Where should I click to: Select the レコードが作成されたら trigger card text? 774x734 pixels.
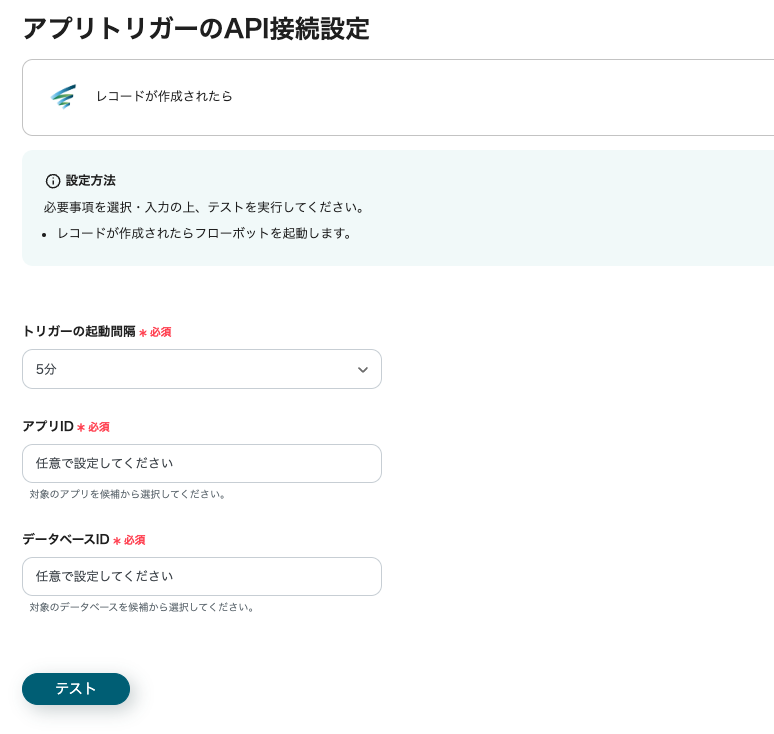point(164,97)
